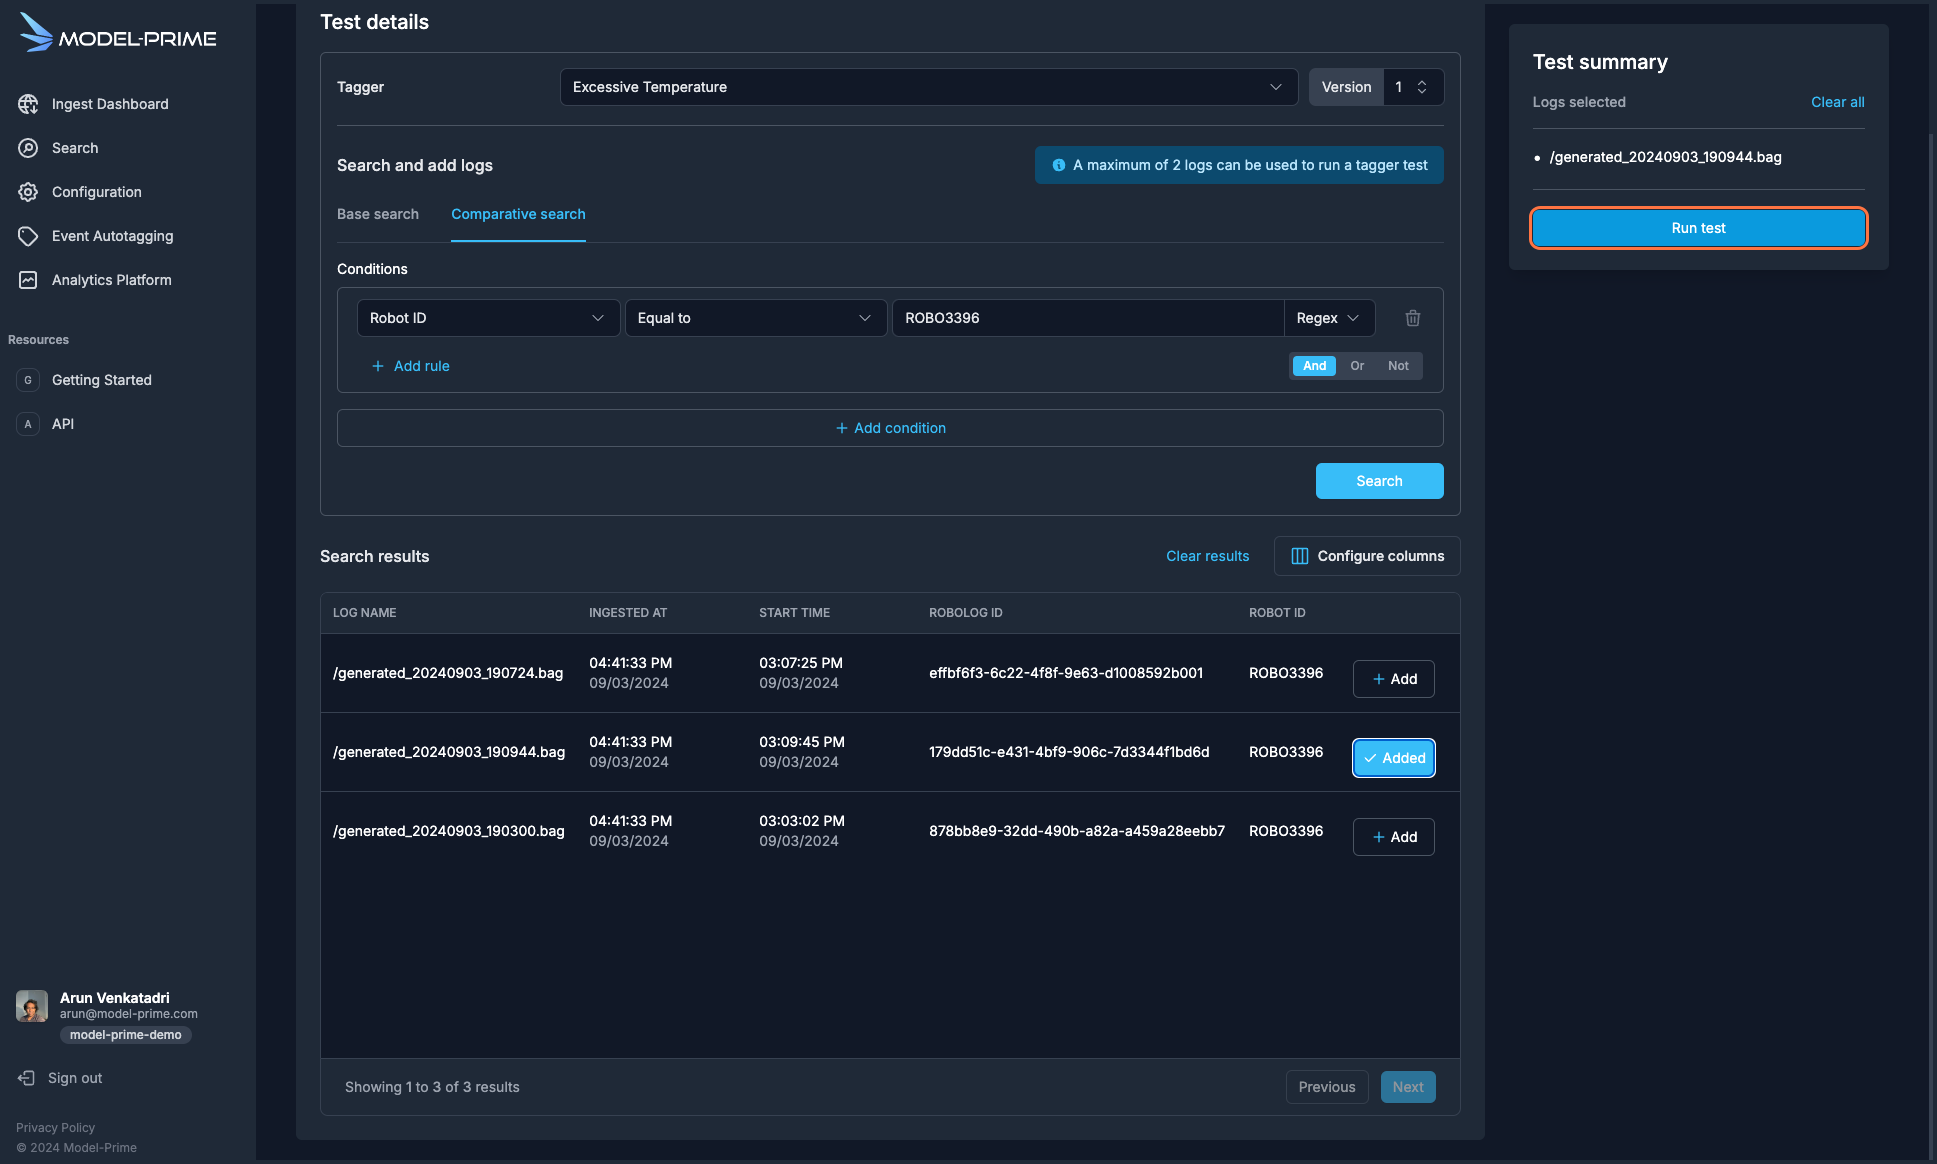The height and width of the screenshot is (1164, 1937).
Task: Open Privacy Policy link
Action: 55,1128
